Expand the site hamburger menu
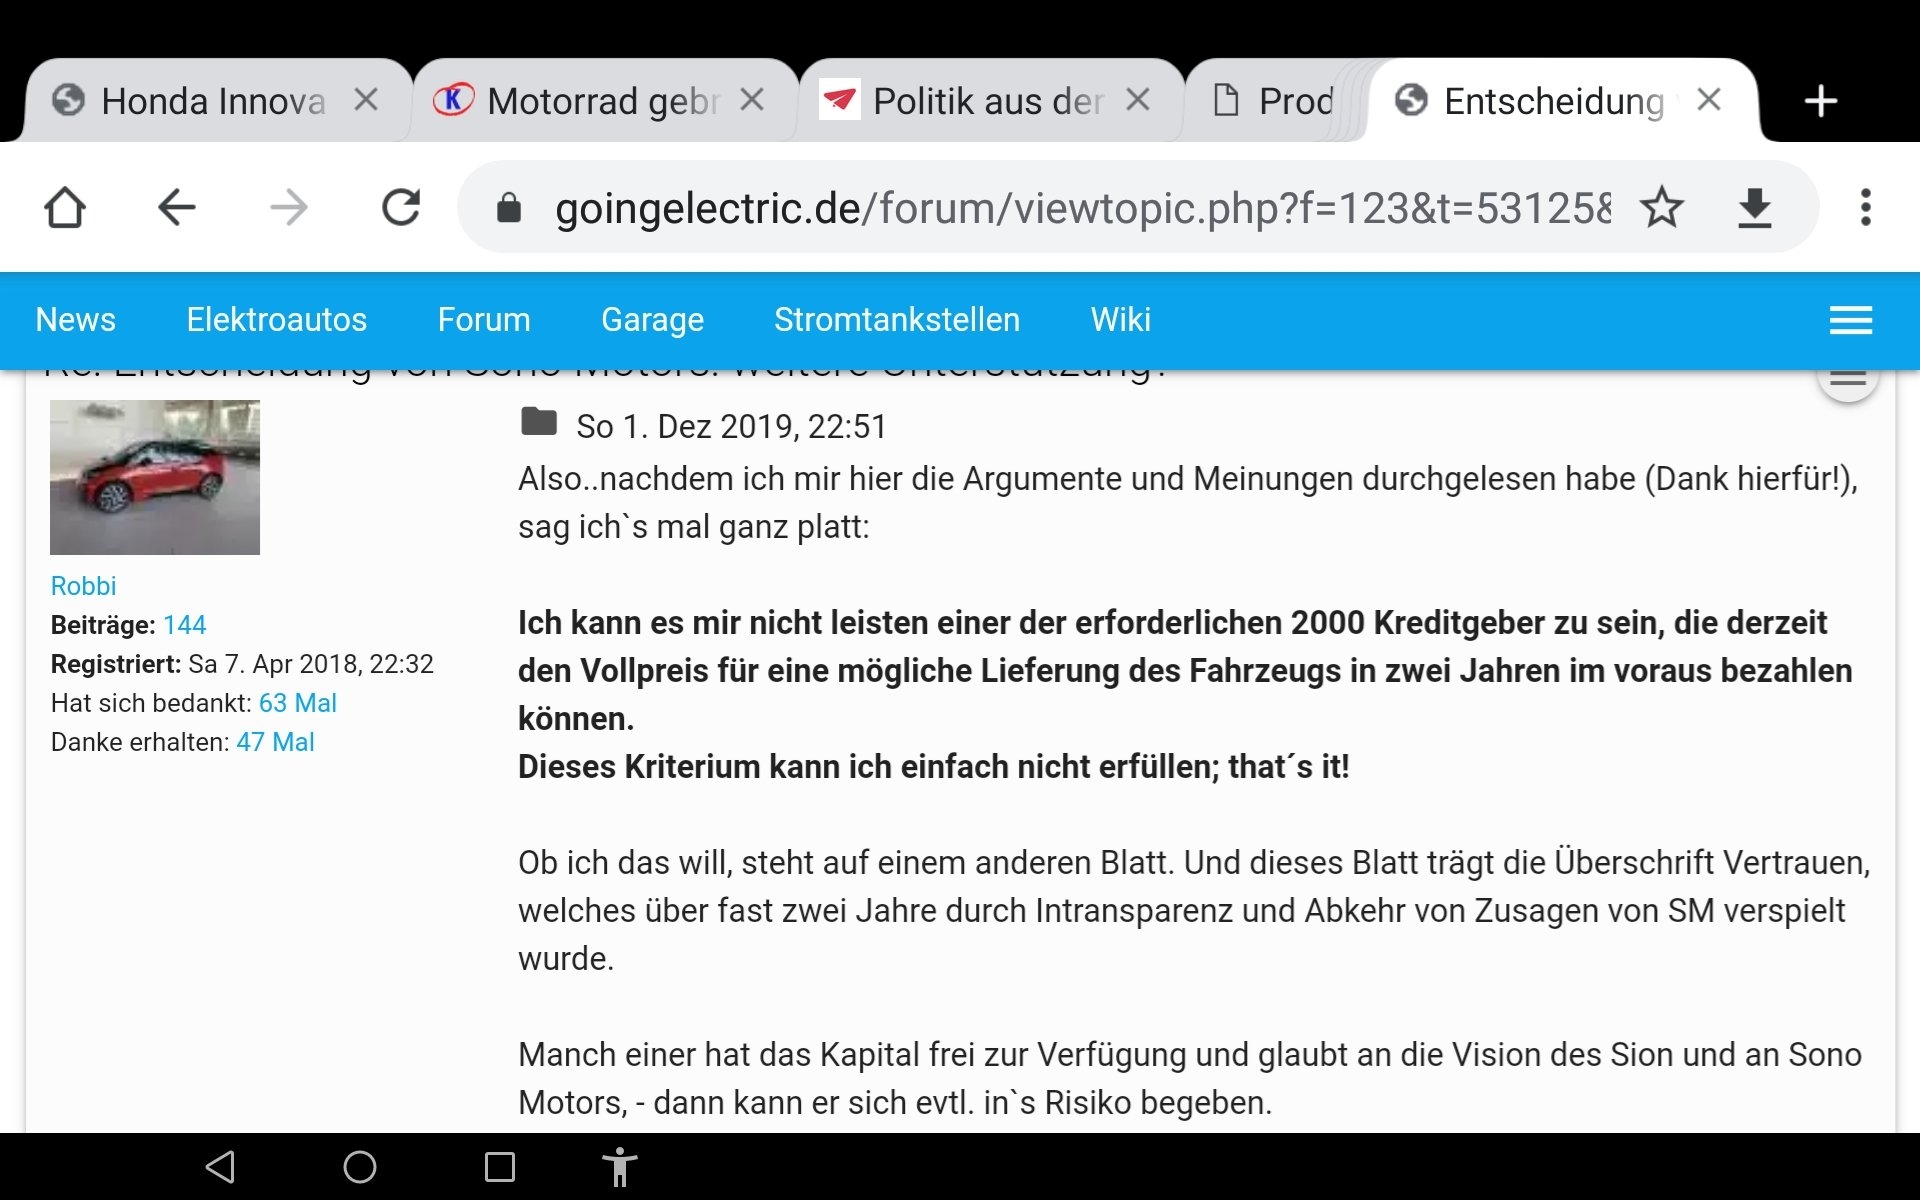1920x1200 pixels. [x=1850, y=320]
